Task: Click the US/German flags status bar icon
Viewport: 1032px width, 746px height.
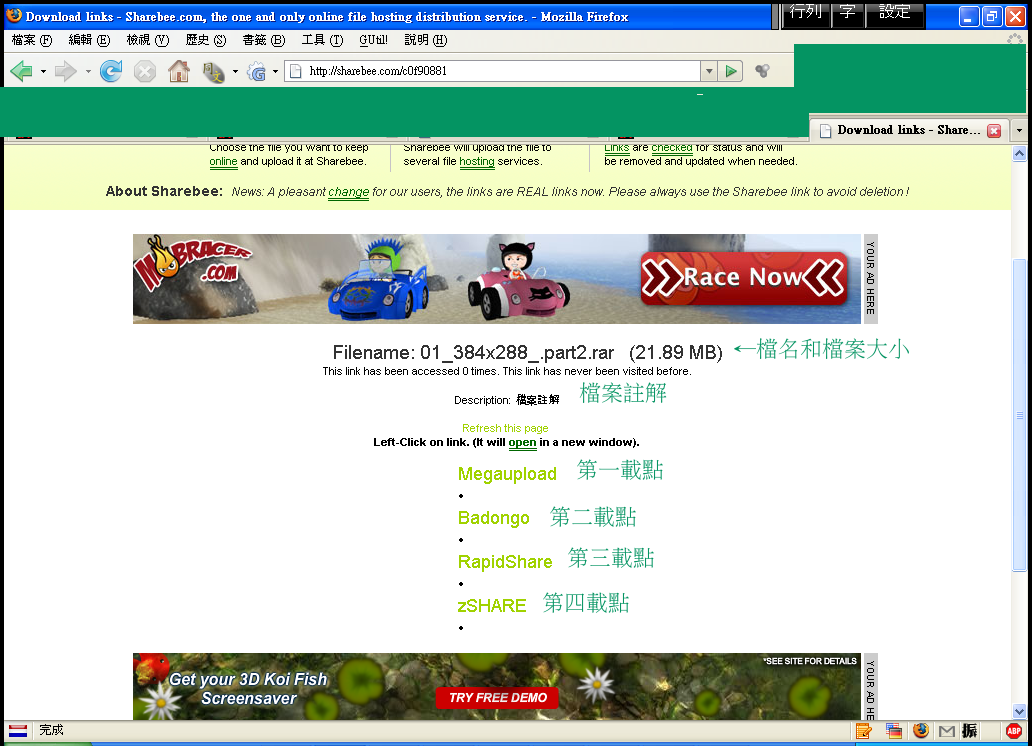Action: 893,730
